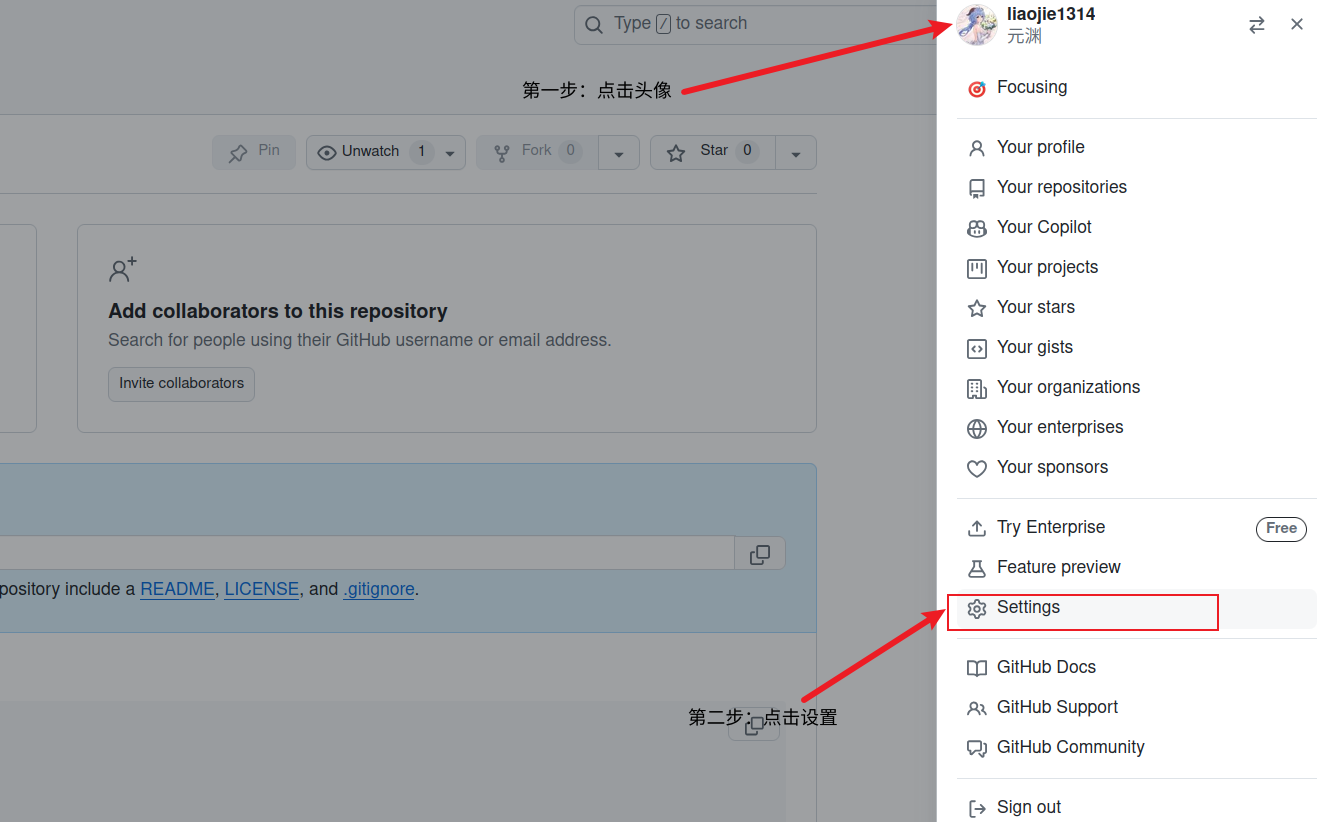Click the Invite collaborators button
The height and width of the screenshot is (822, 1337).
point(181,384)
